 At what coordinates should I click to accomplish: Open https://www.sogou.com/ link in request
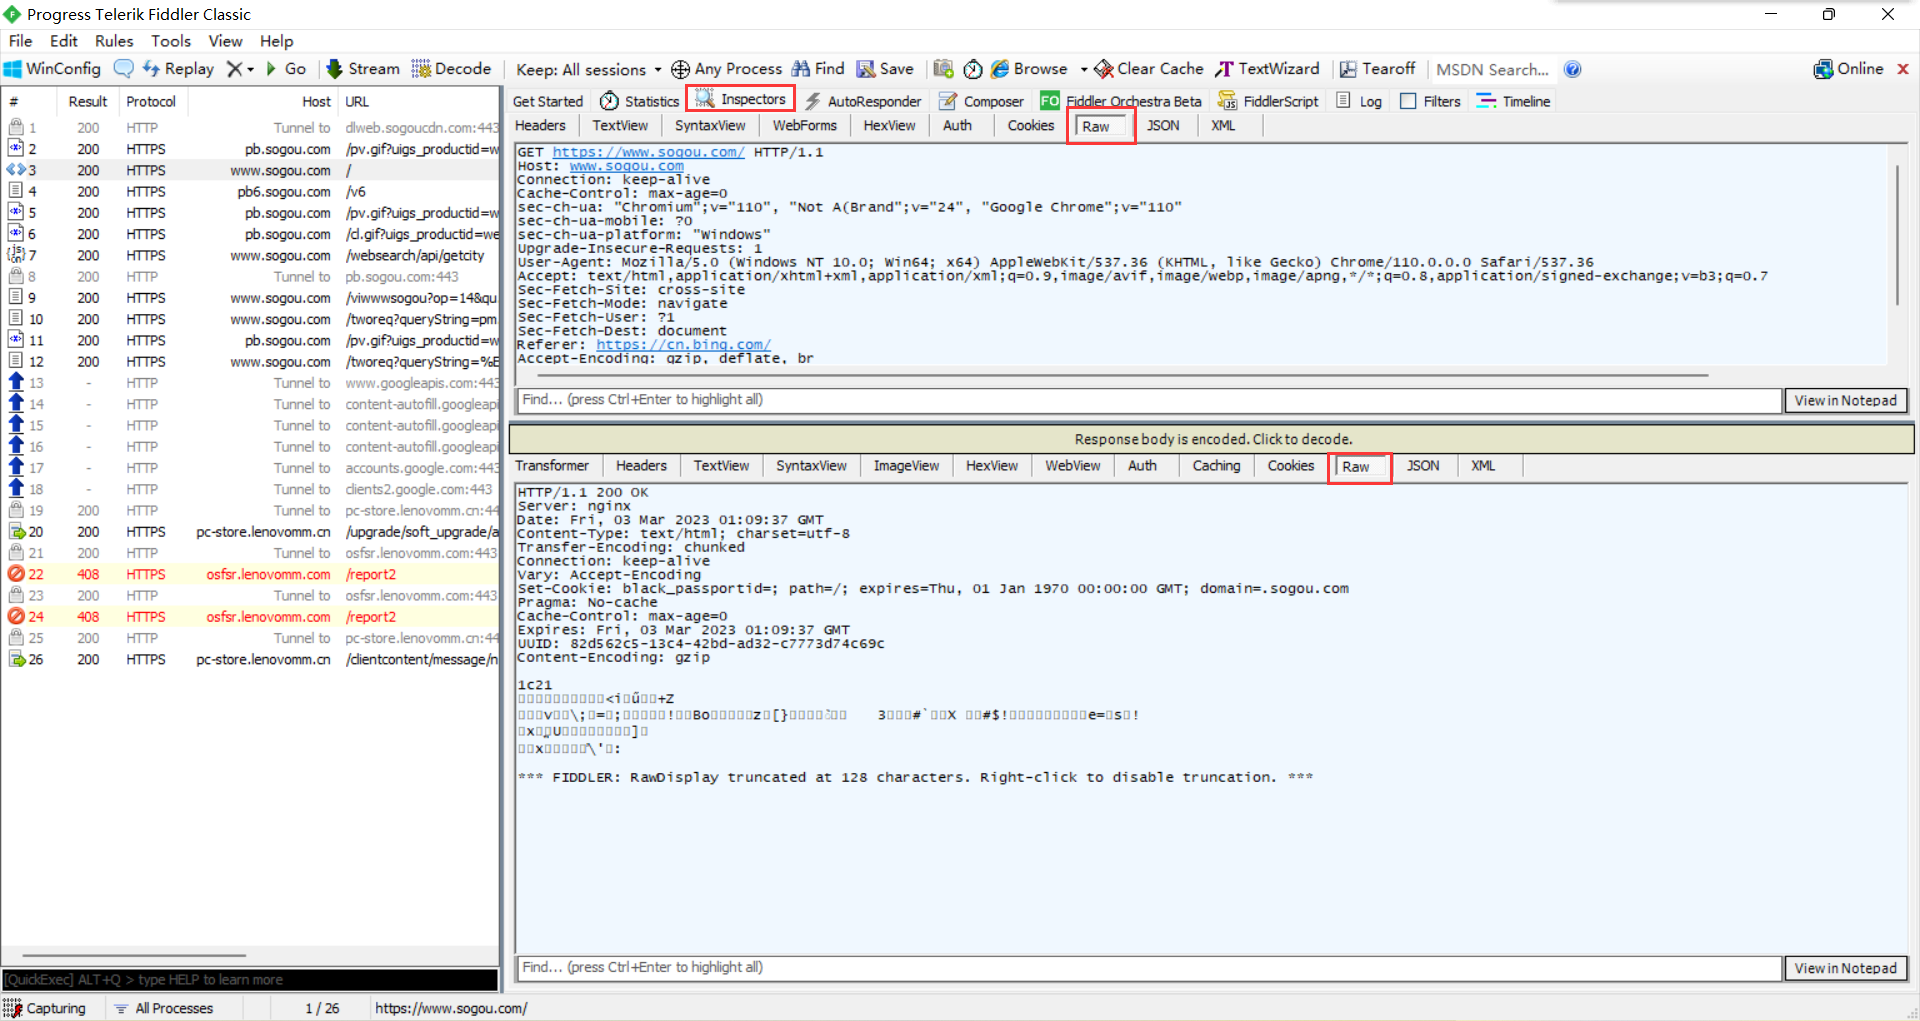pyautogui.click(x=648, y=152)
